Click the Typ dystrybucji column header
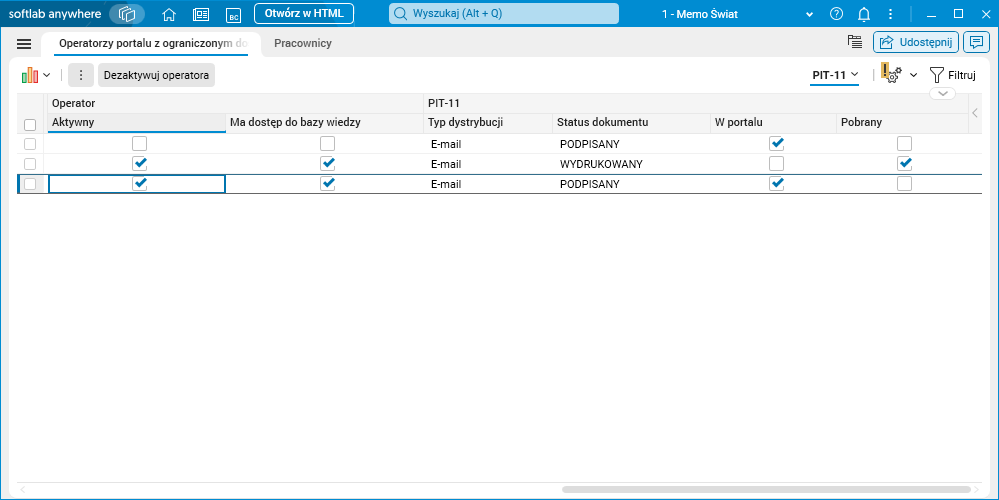This screenshot has height=500, width=999. pos(488,122)
